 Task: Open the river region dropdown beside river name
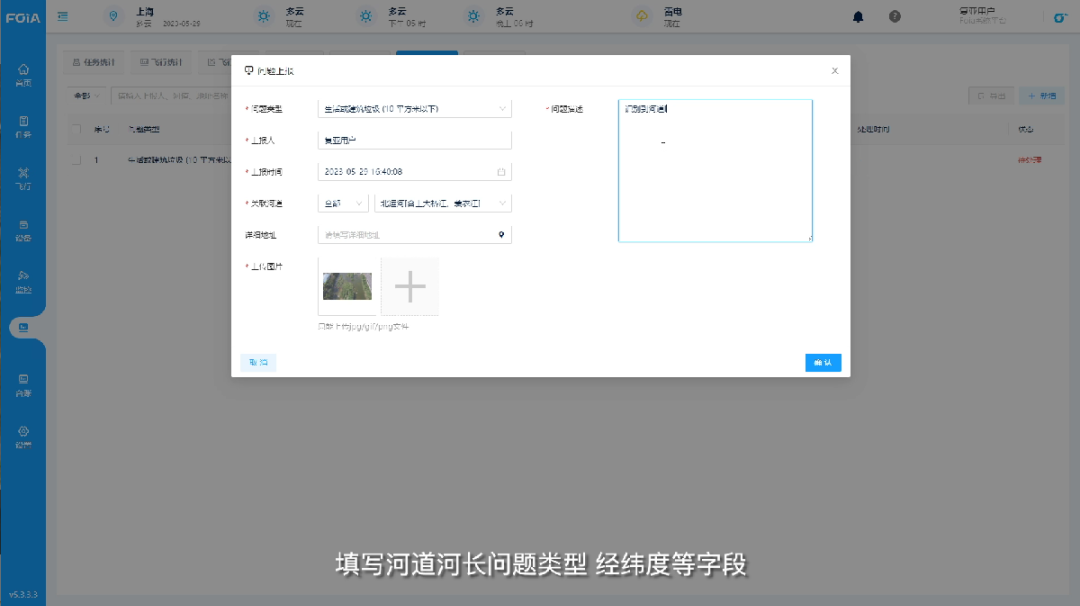coord(343,203)
